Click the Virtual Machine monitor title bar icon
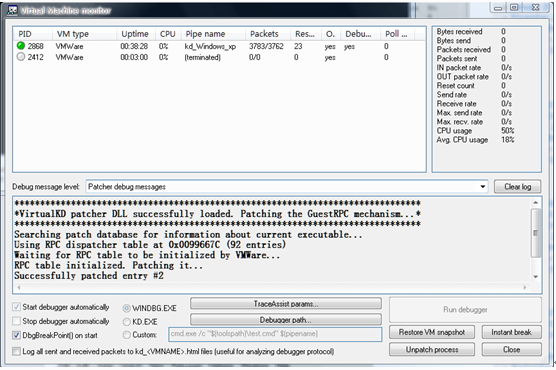The width and height of the screenshot is (556, 370). click(x=12, y=10)
